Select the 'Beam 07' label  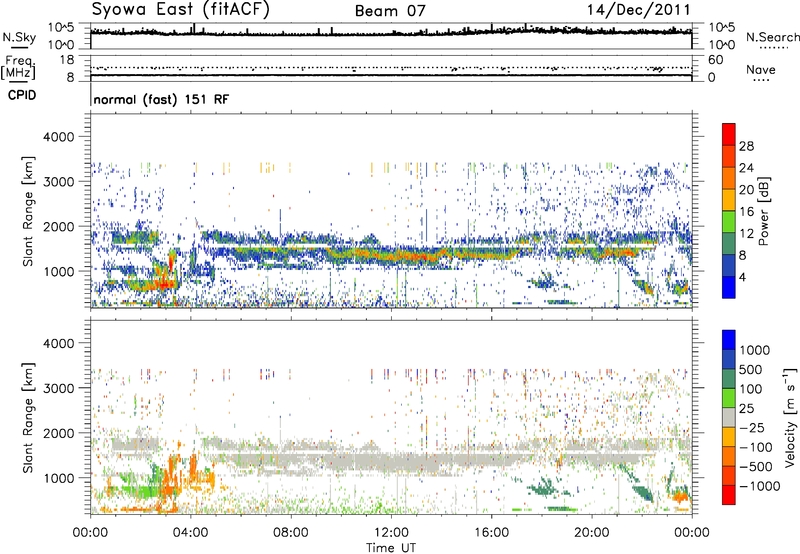point(390,11)
